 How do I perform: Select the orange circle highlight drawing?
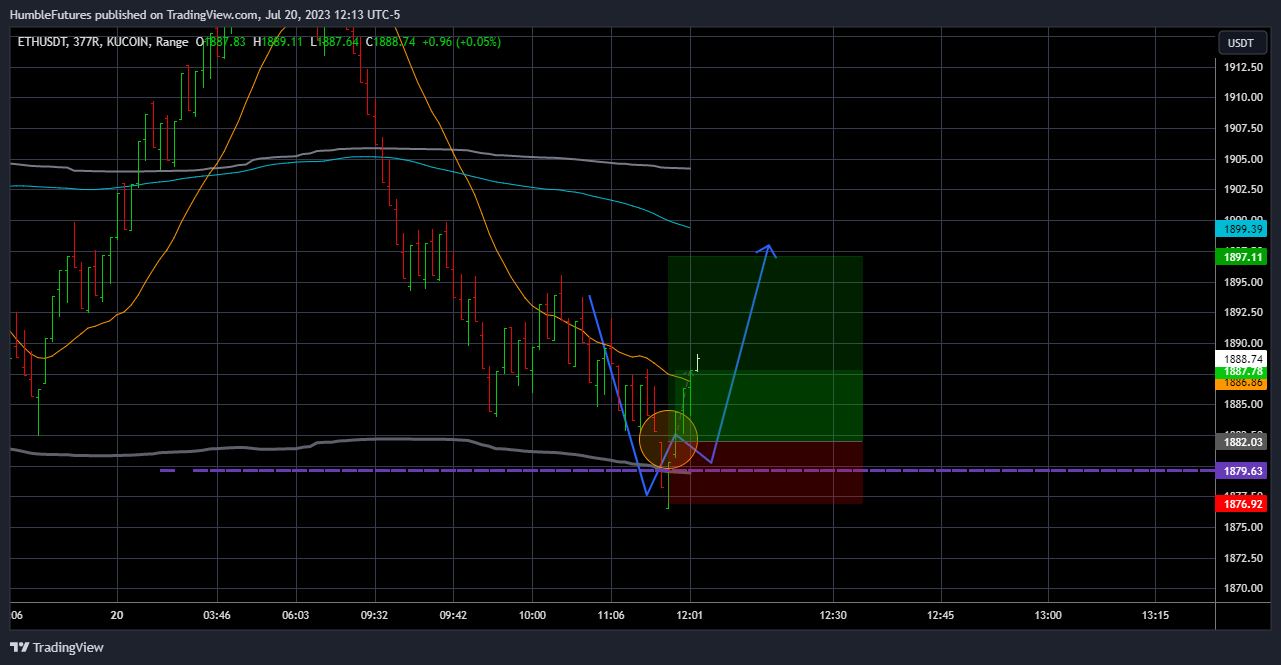pyautogui.click(x=668, y=439)
